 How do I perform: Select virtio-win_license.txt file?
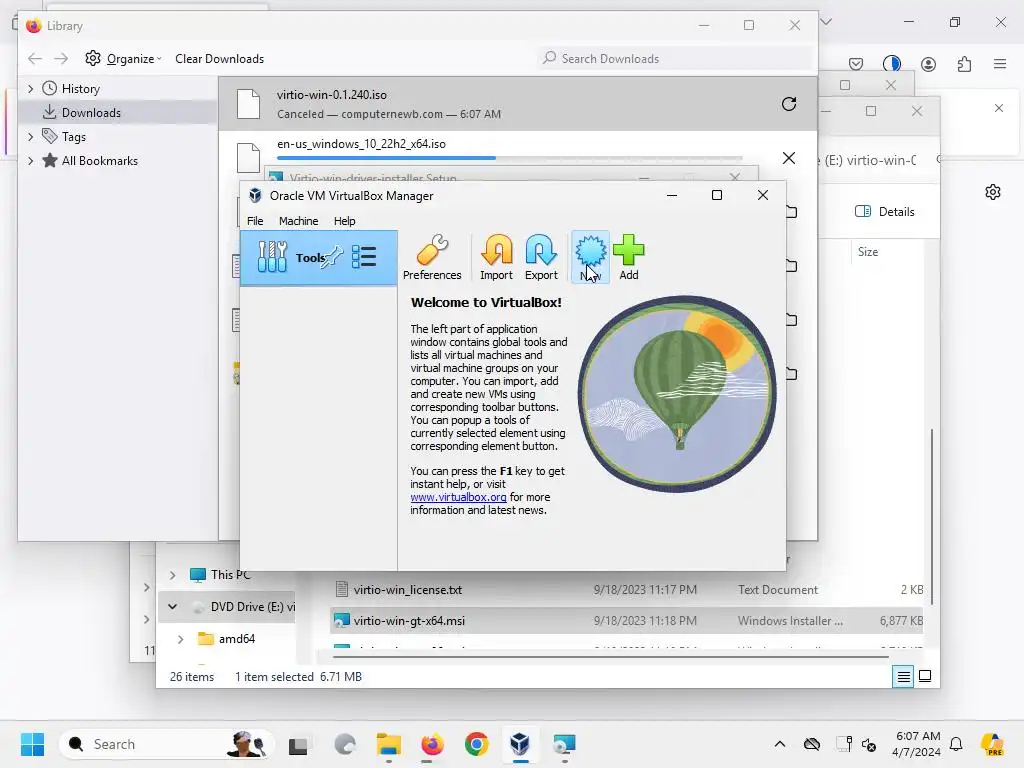tap(408, 590)
